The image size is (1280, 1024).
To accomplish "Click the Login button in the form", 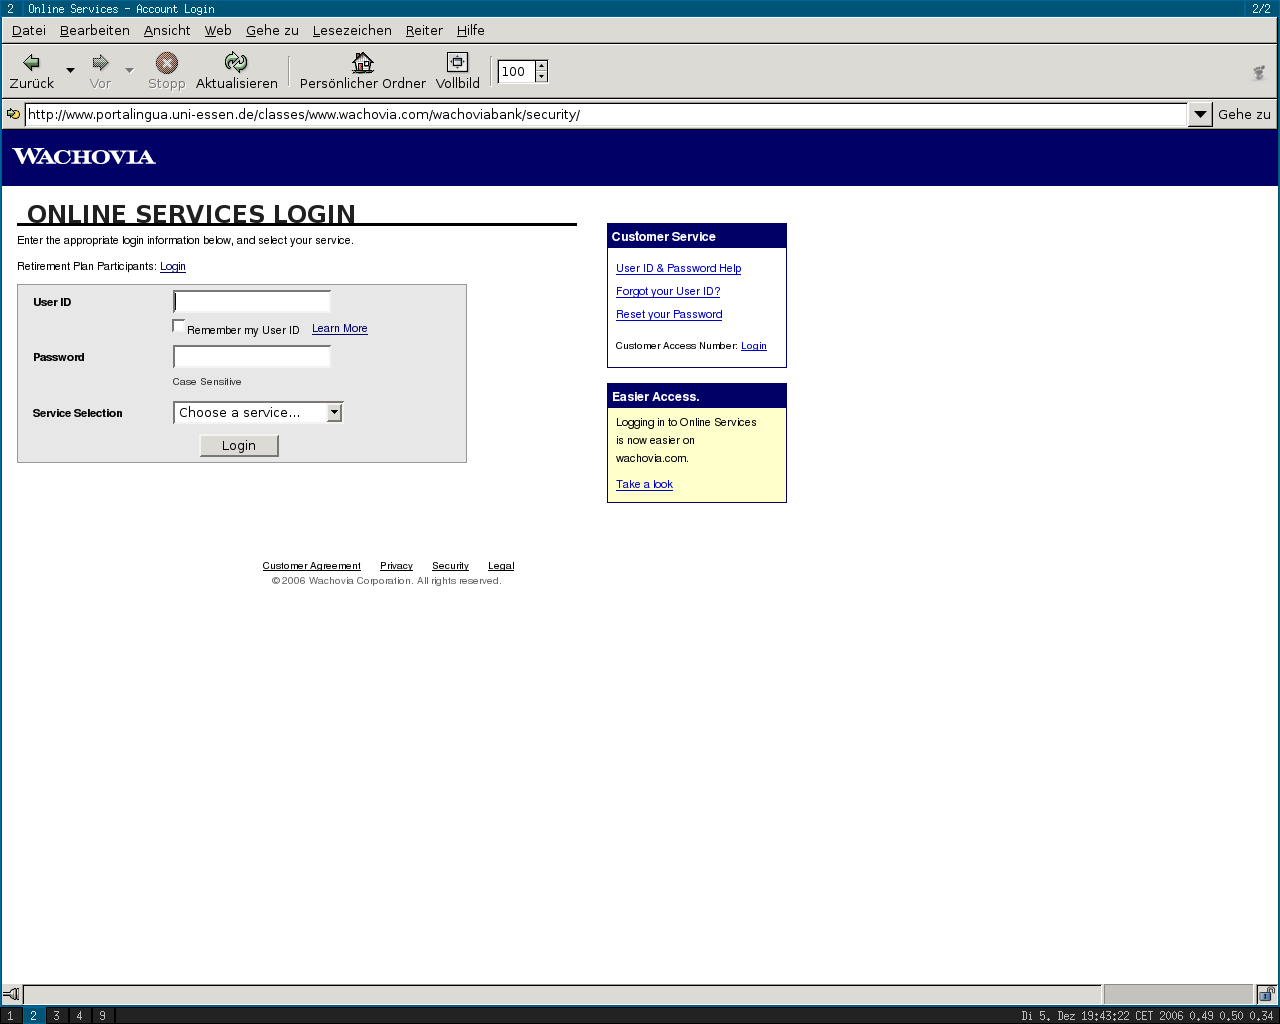I will pos(239,446).
